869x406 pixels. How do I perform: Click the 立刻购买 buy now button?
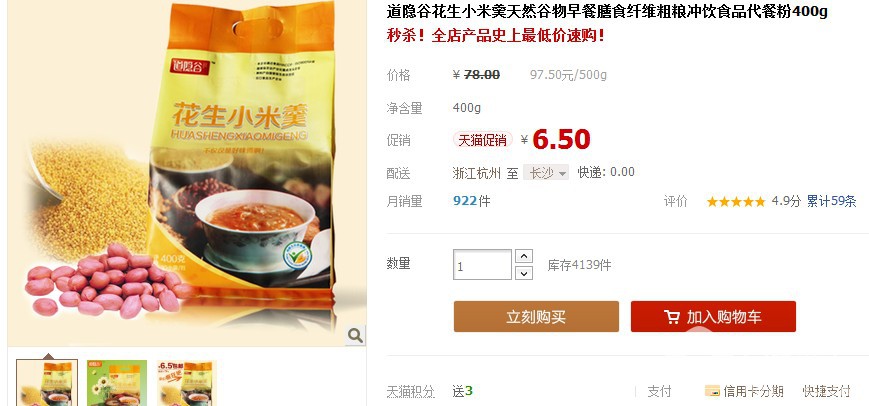point(536,317)
